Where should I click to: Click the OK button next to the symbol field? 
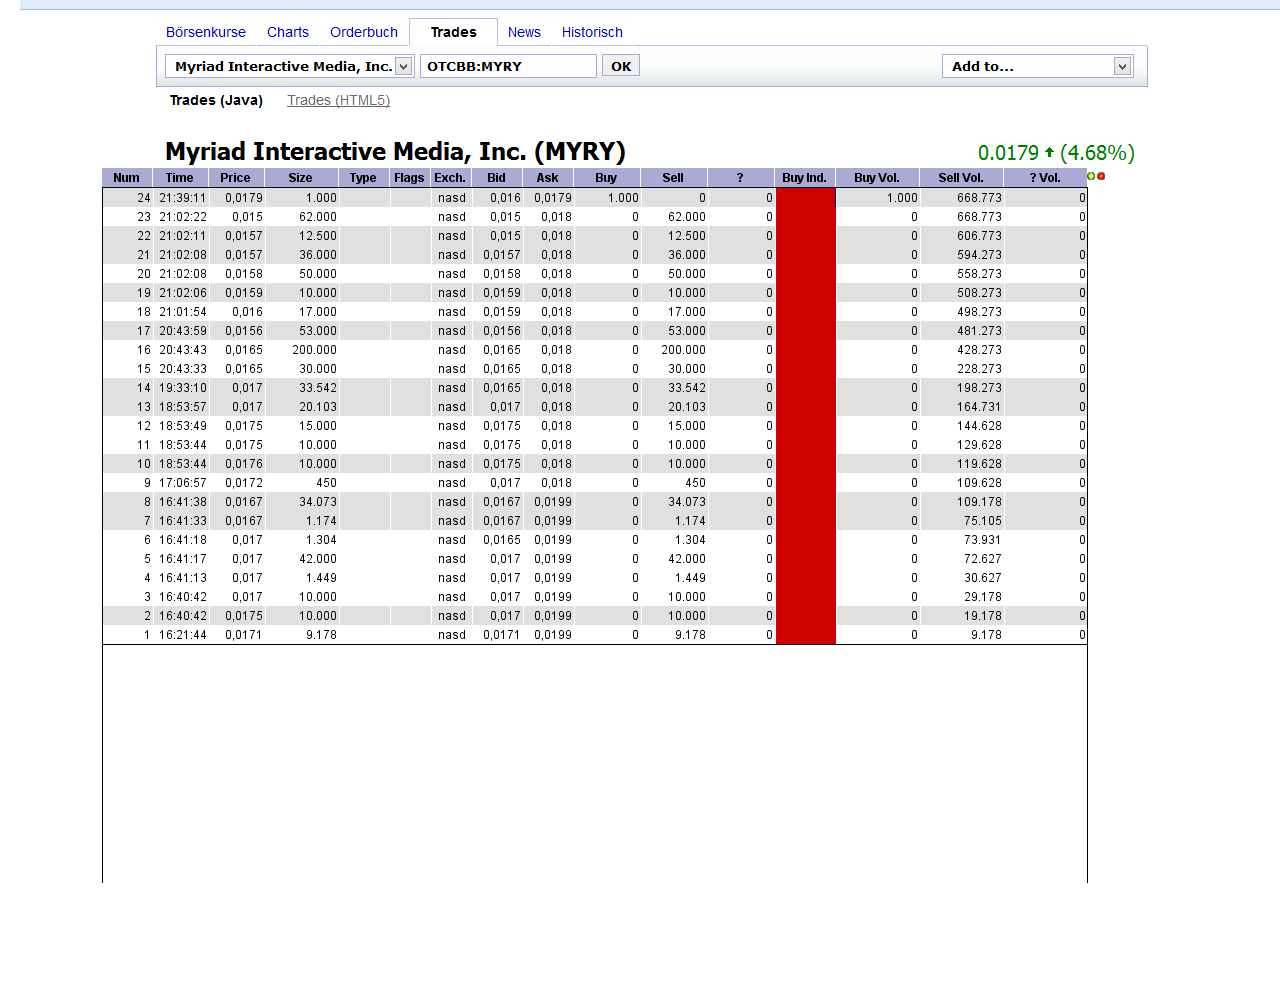(621, 66)
